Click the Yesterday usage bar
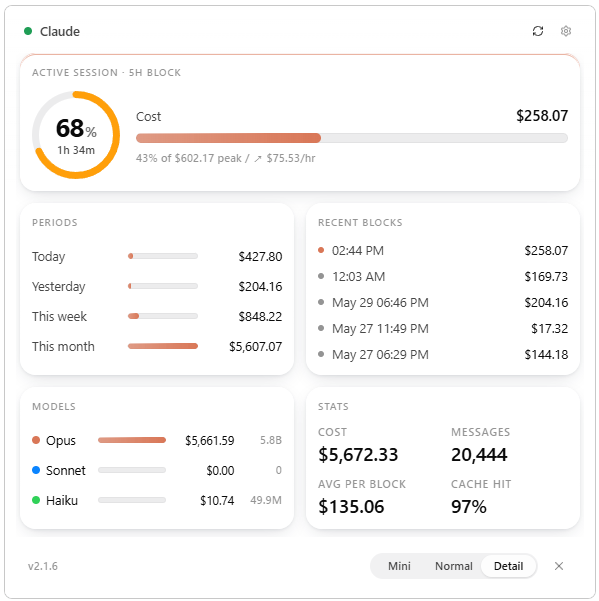The image size is (599, 601). 163,286
